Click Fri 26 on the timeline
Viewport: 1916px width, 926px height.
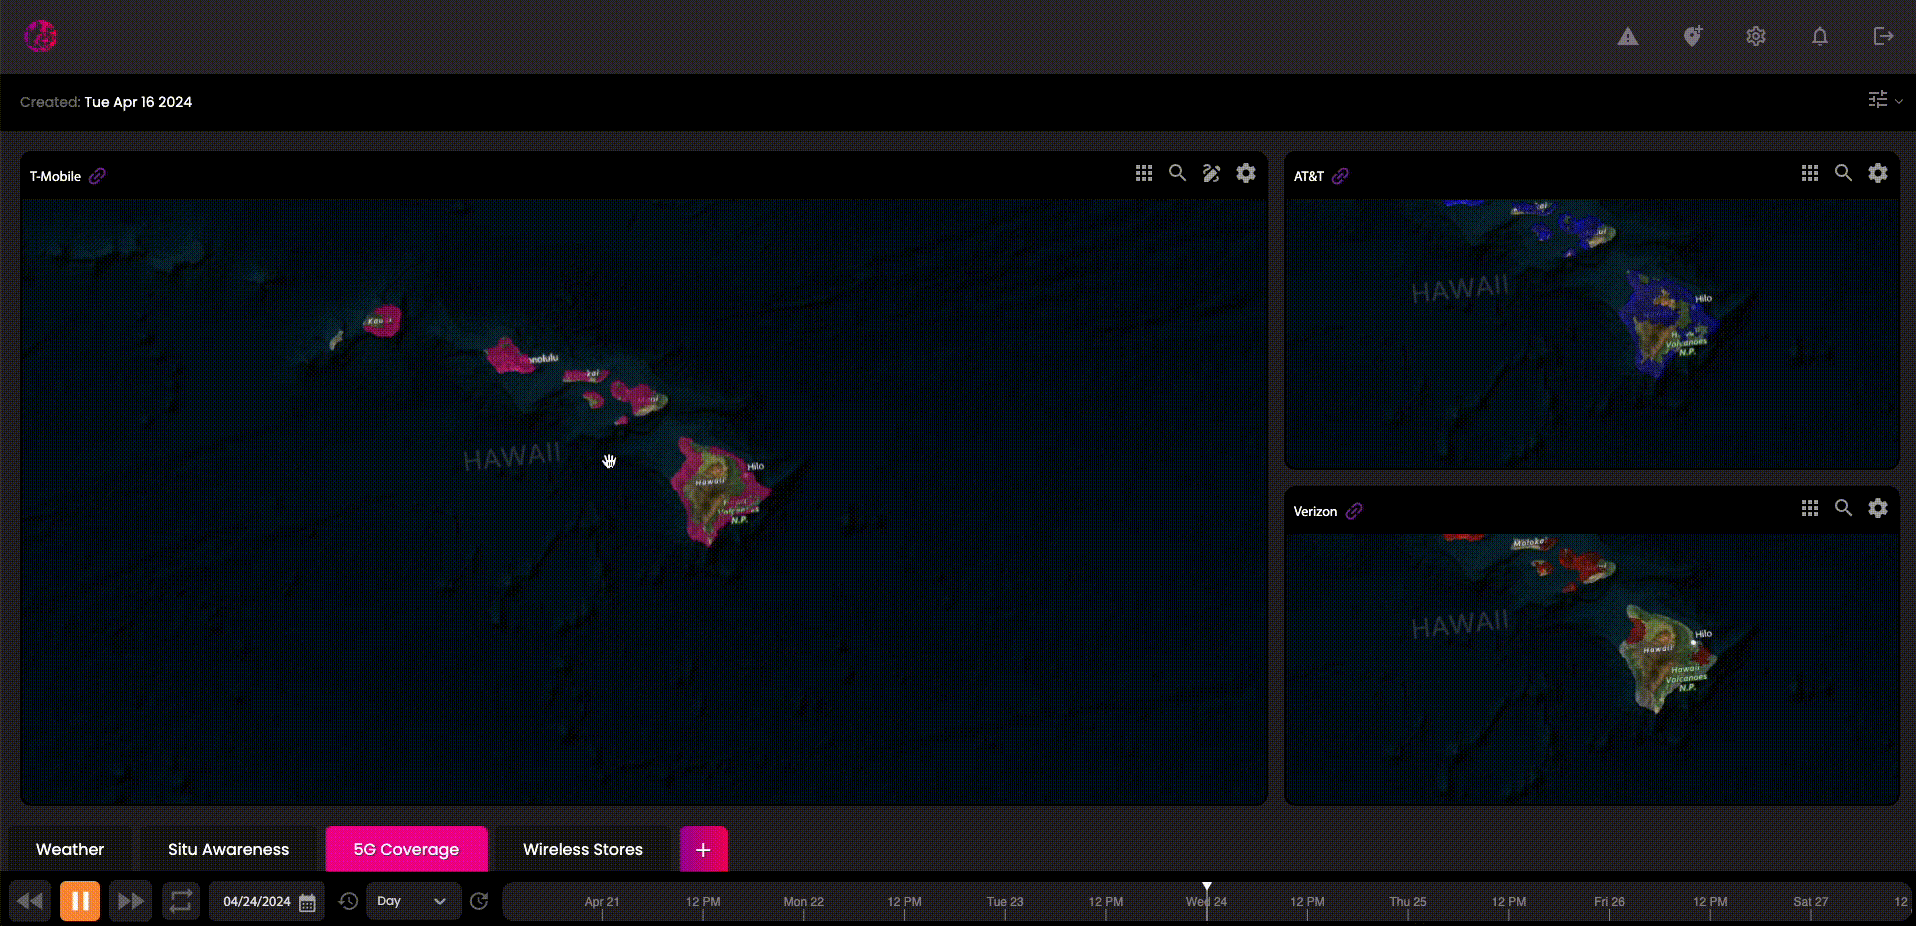click(1609, 901)
